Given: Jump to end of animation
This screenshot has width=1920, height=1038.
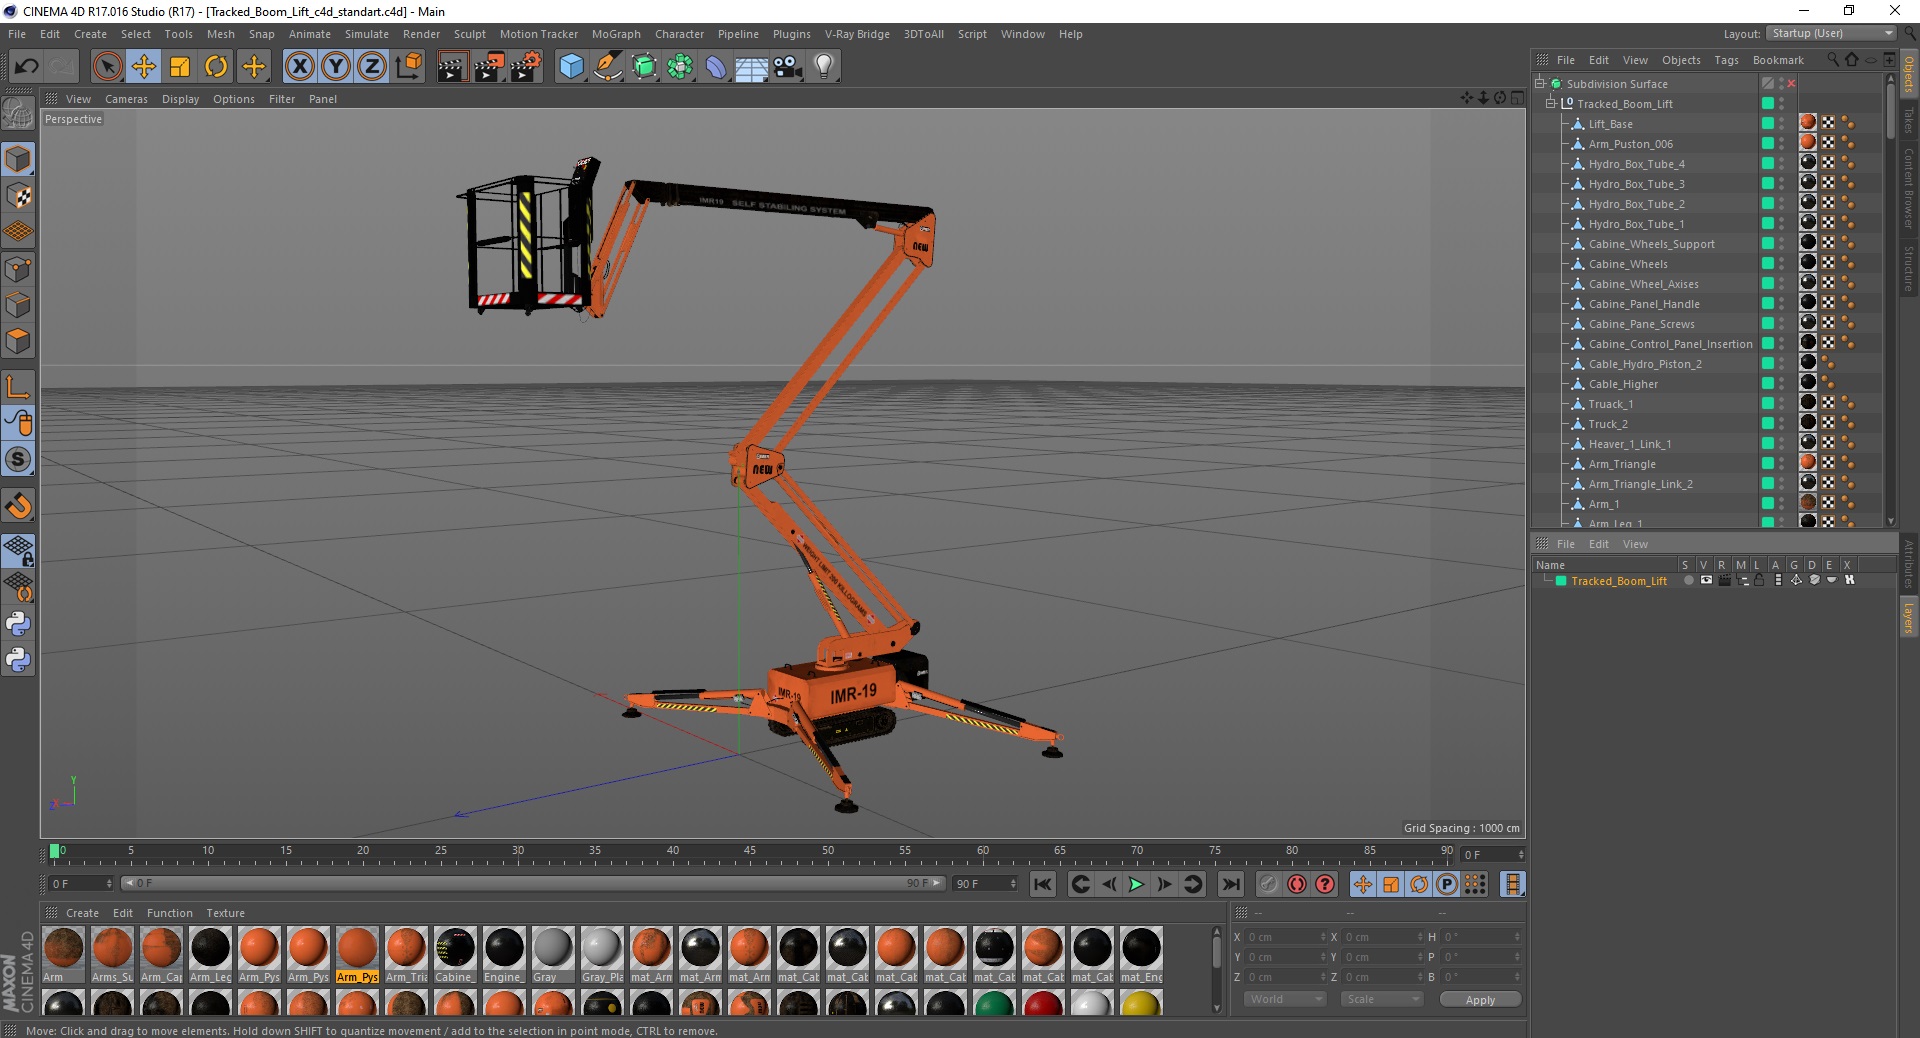Looking at the screenshot, I should tap(1231, 884).
